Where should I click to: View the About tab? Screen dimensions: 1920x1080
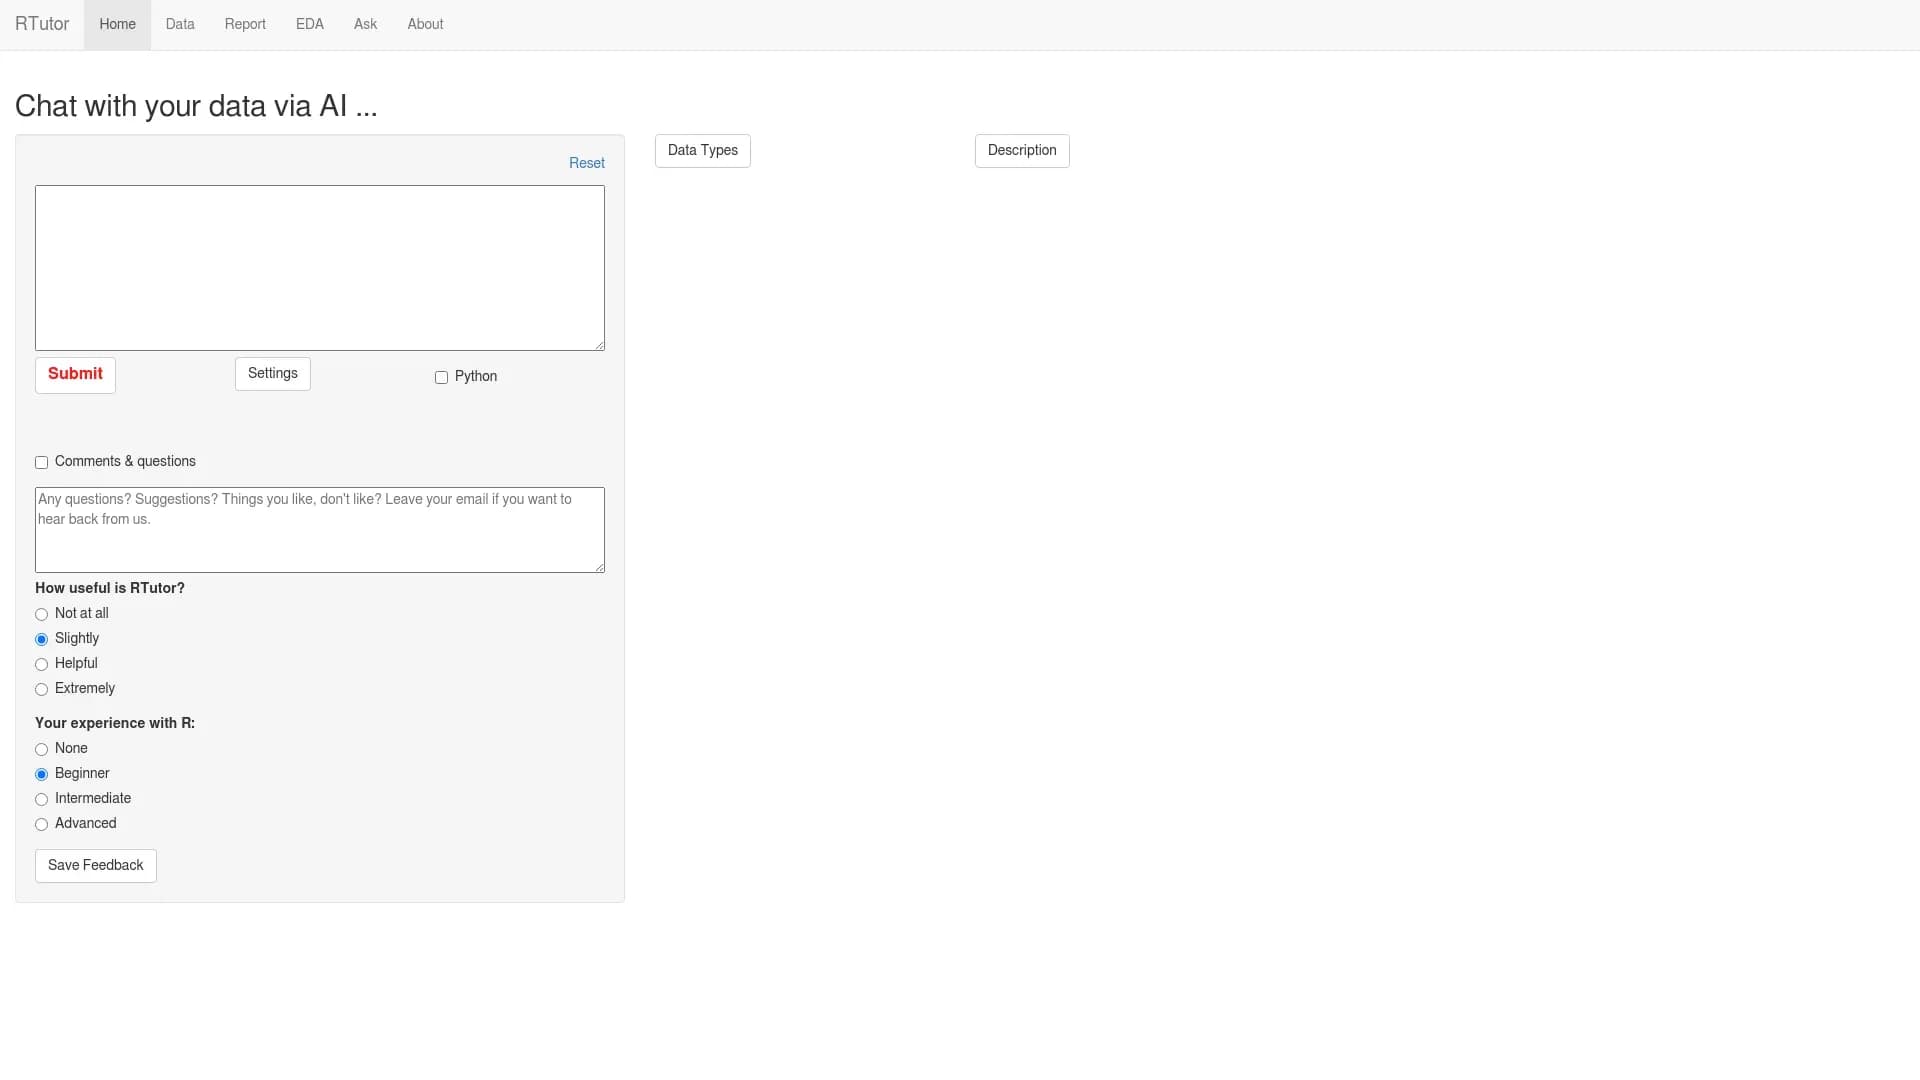click(425, 24)
